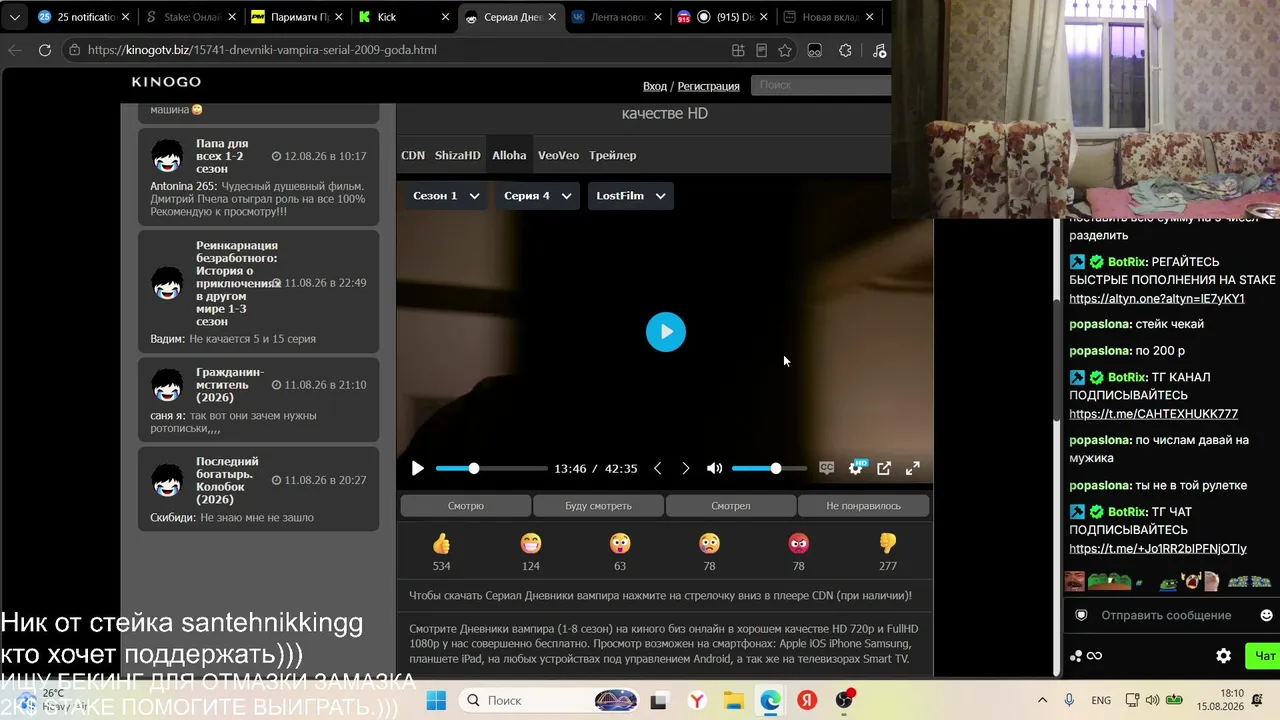Open the BotRix altyn.one link in chat
This screenshot has height=720, width=1280.
(1157, 299)
